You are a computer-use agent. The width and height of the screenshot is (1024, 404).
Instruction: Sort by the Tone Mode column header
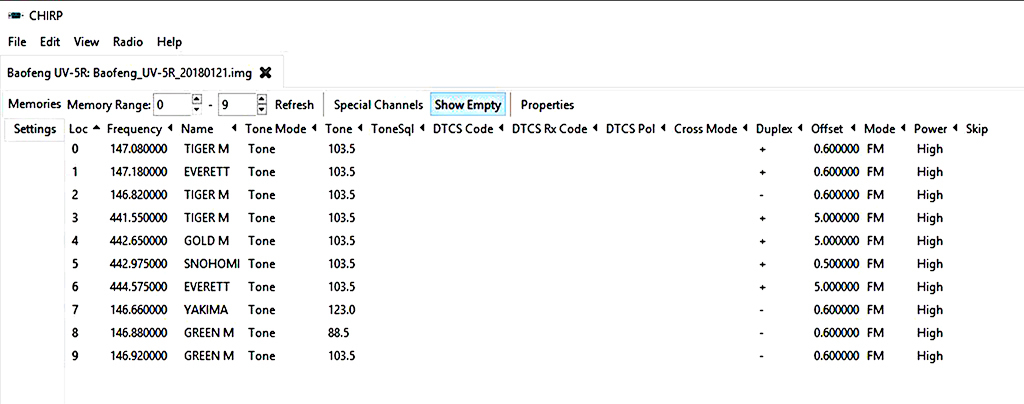click(281, 129)
